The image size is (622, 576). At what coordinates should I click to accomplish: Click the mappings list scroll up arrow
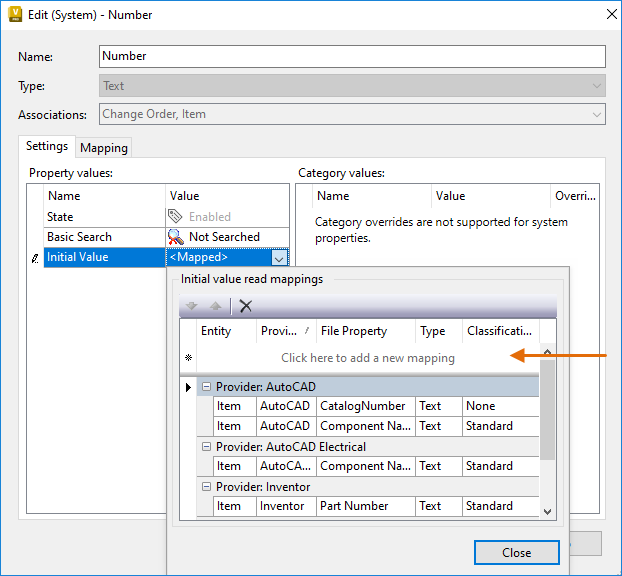[x=547, y=352]
